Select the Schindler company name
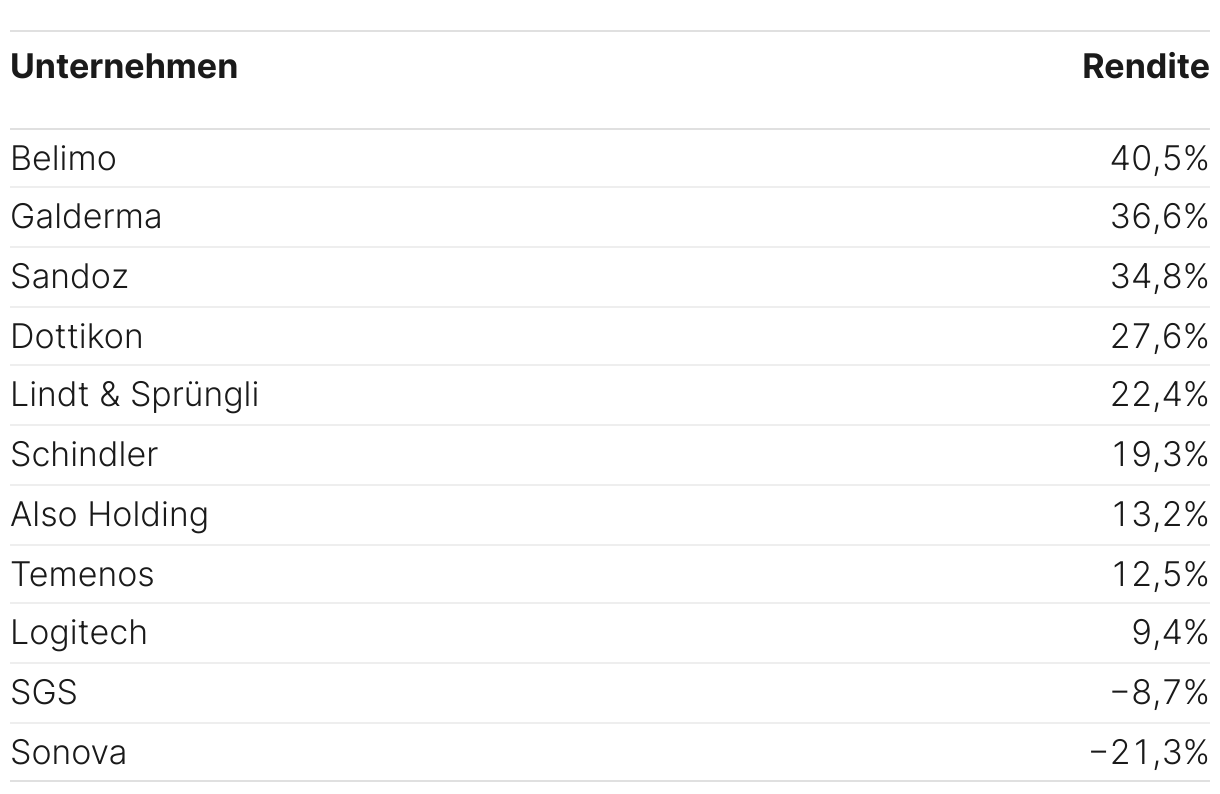 [x=84, y=455]
